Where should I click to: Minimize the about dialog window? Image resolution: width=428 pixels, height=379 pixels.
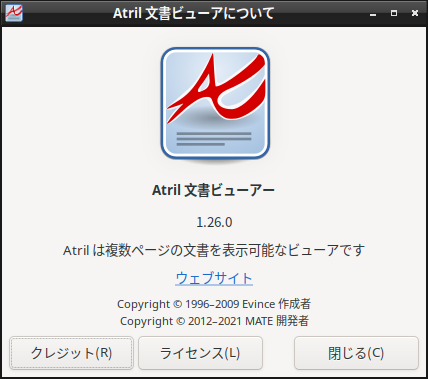[373, 14]
